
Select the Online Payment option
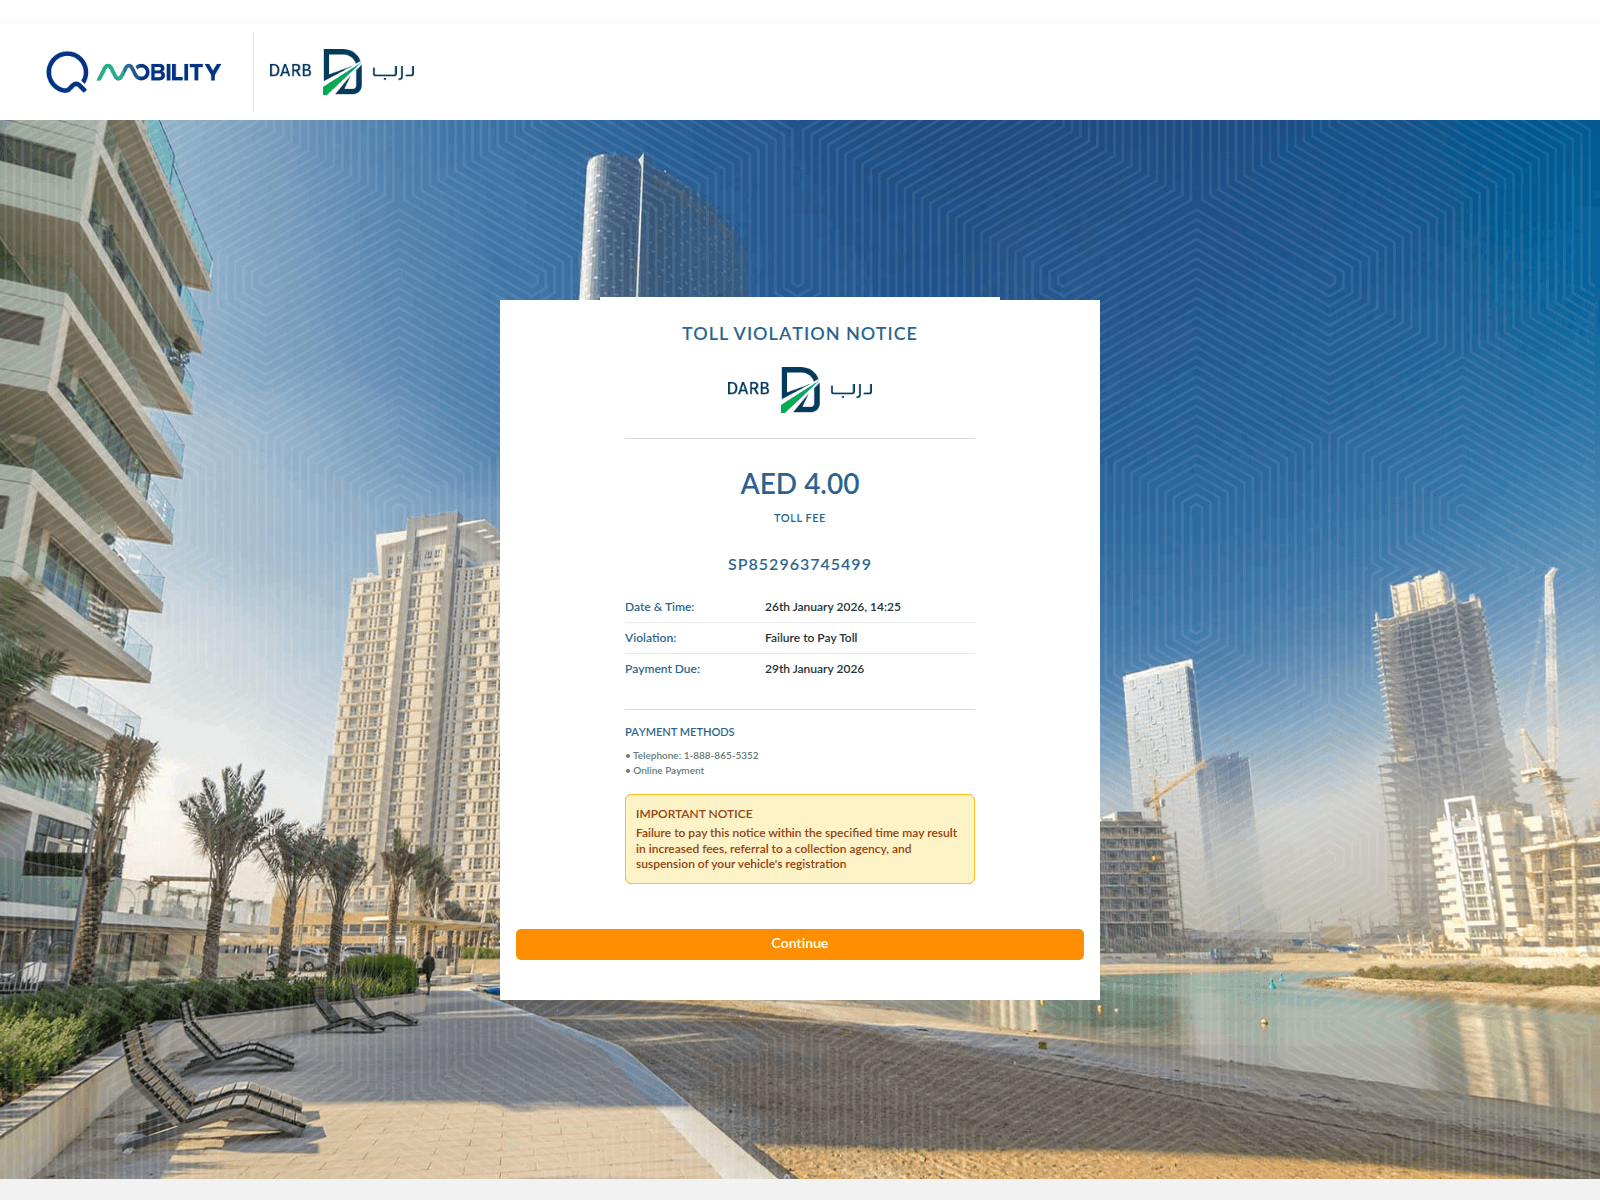[668, 771]
